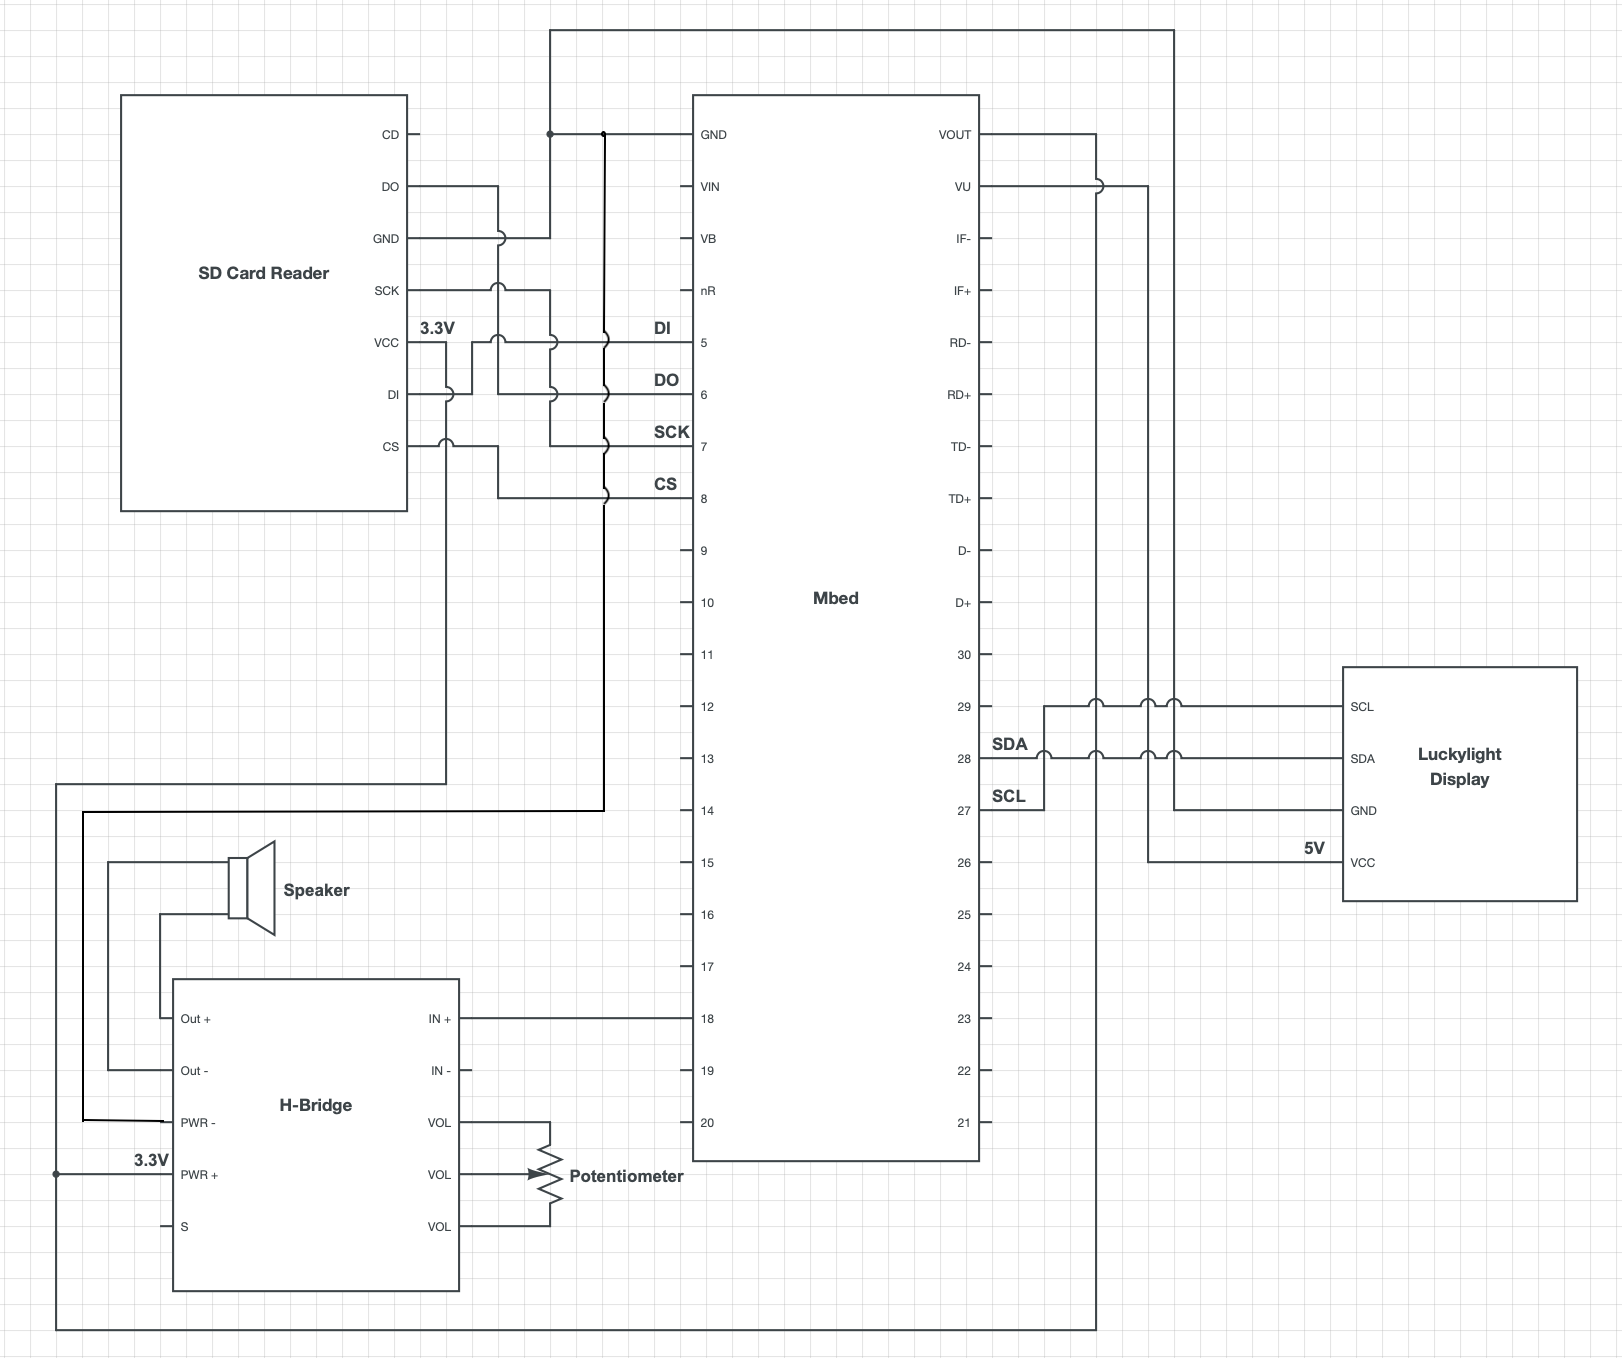Viewport: 1622px width, 1358px height.
Task: Select the CD pin on SD Card Reader
Action: (390, 135)
